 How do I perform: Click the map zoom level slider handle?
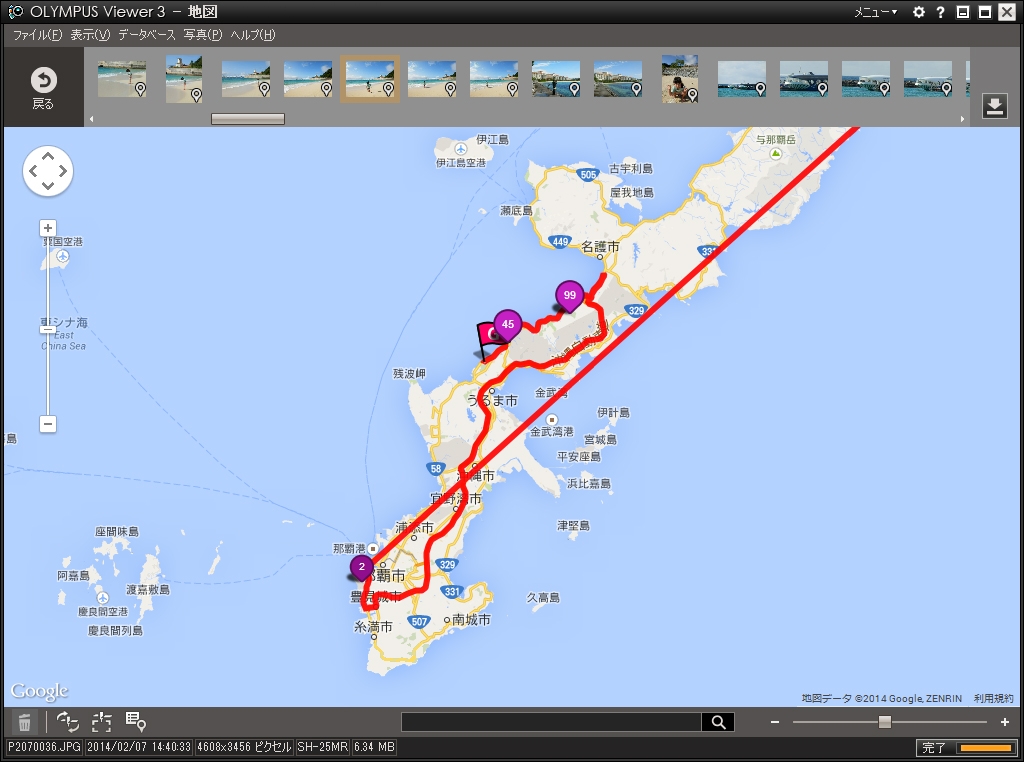click(x=48, y=328)
